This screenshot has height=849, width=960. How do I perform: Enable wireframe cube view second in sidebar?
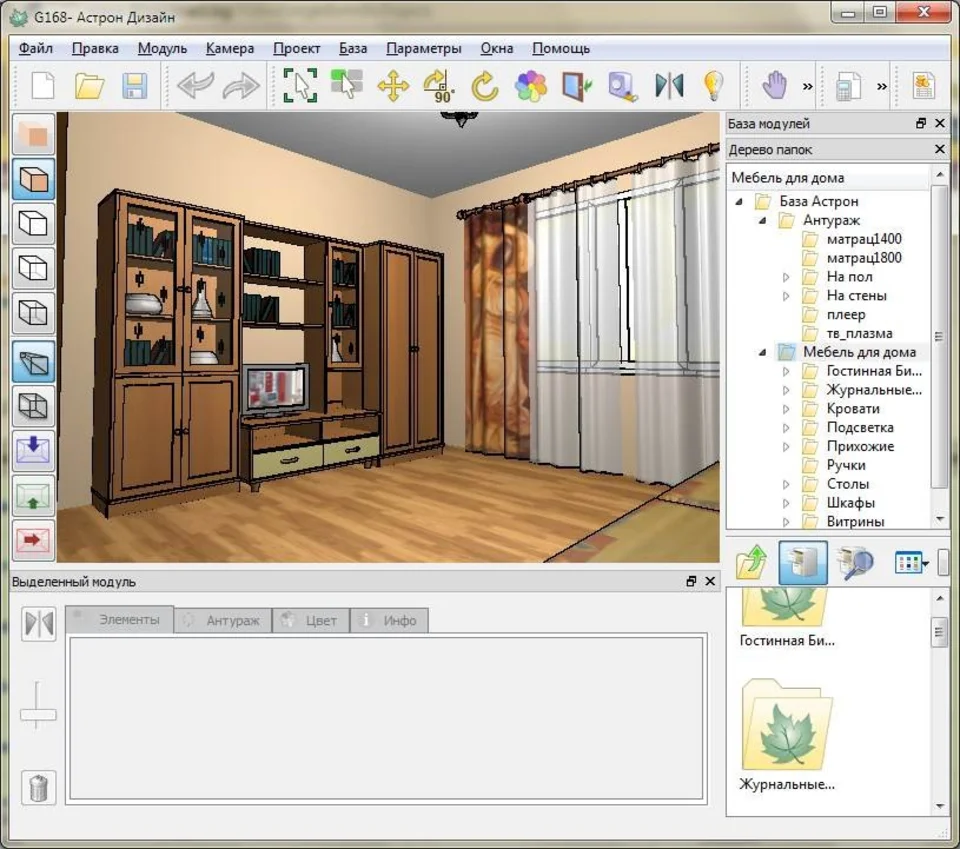(x=34, y=223)
